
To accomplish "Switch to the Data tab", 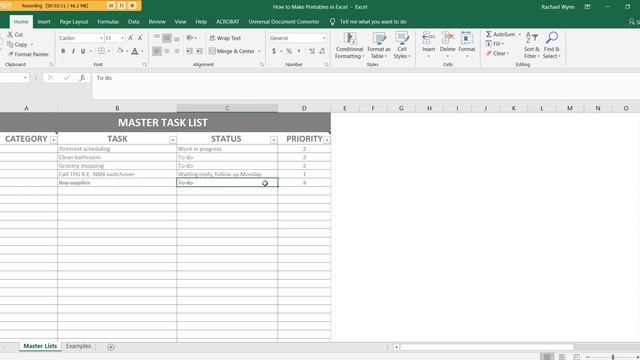I will pyautogui.click(x=133, y=22).
